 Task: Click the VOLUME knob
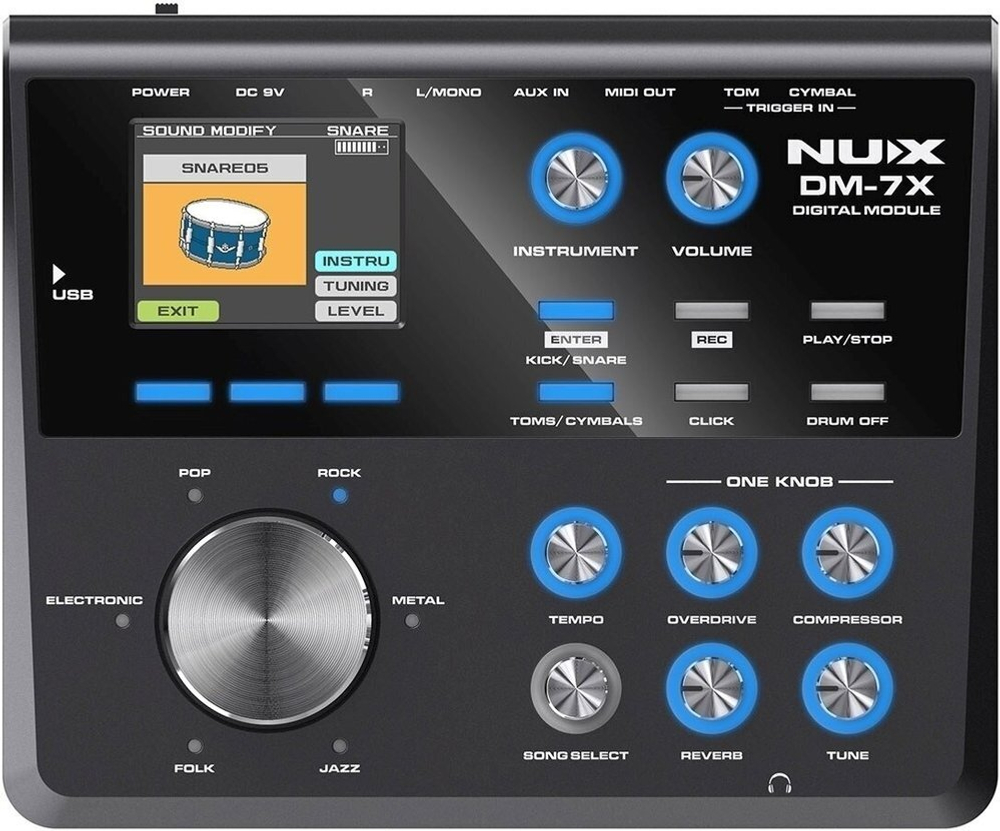point(712,179)
